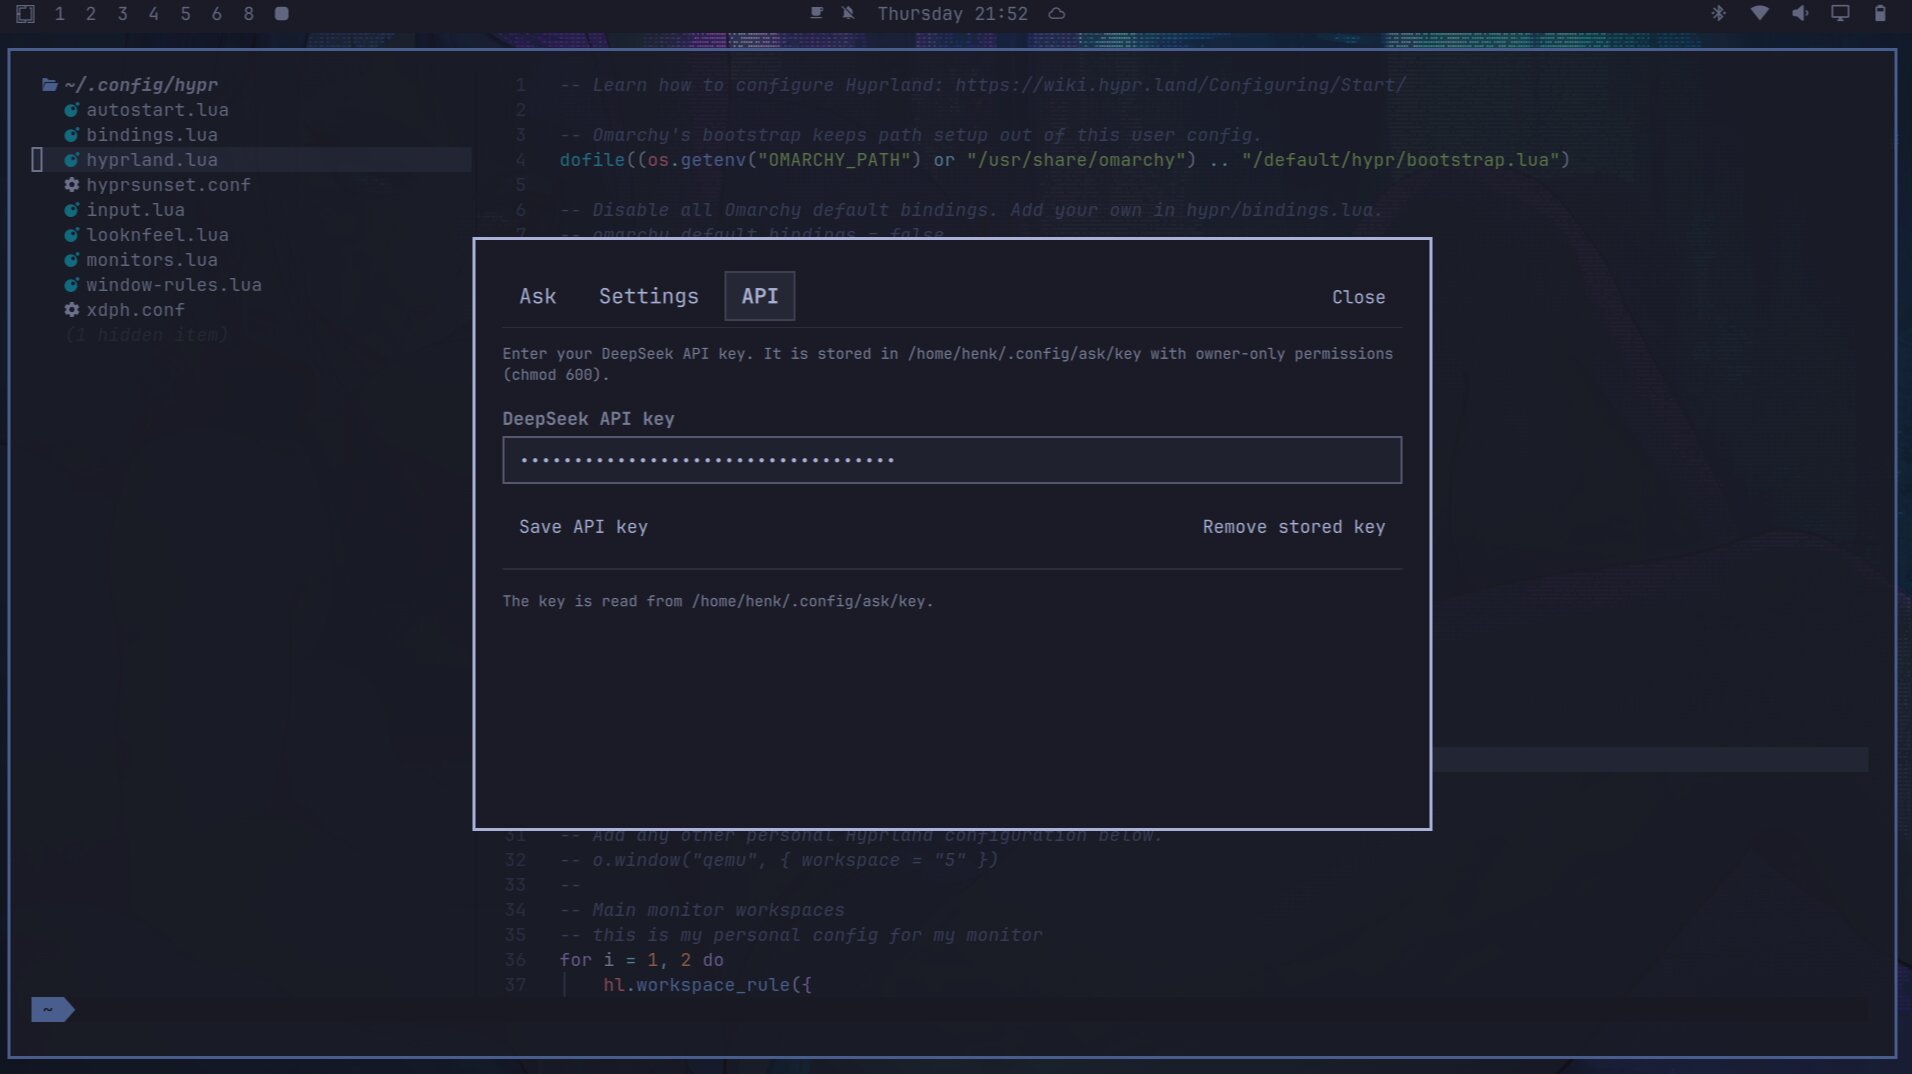Save the API key
The height and width of the screenshot is (1074, 1912).
[x=583, y=527]
